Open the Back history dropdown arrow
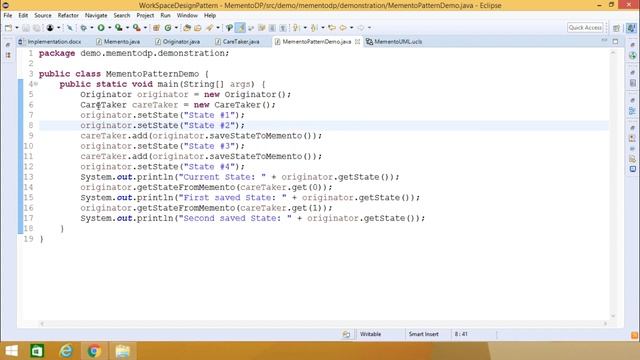 (351, 28)
